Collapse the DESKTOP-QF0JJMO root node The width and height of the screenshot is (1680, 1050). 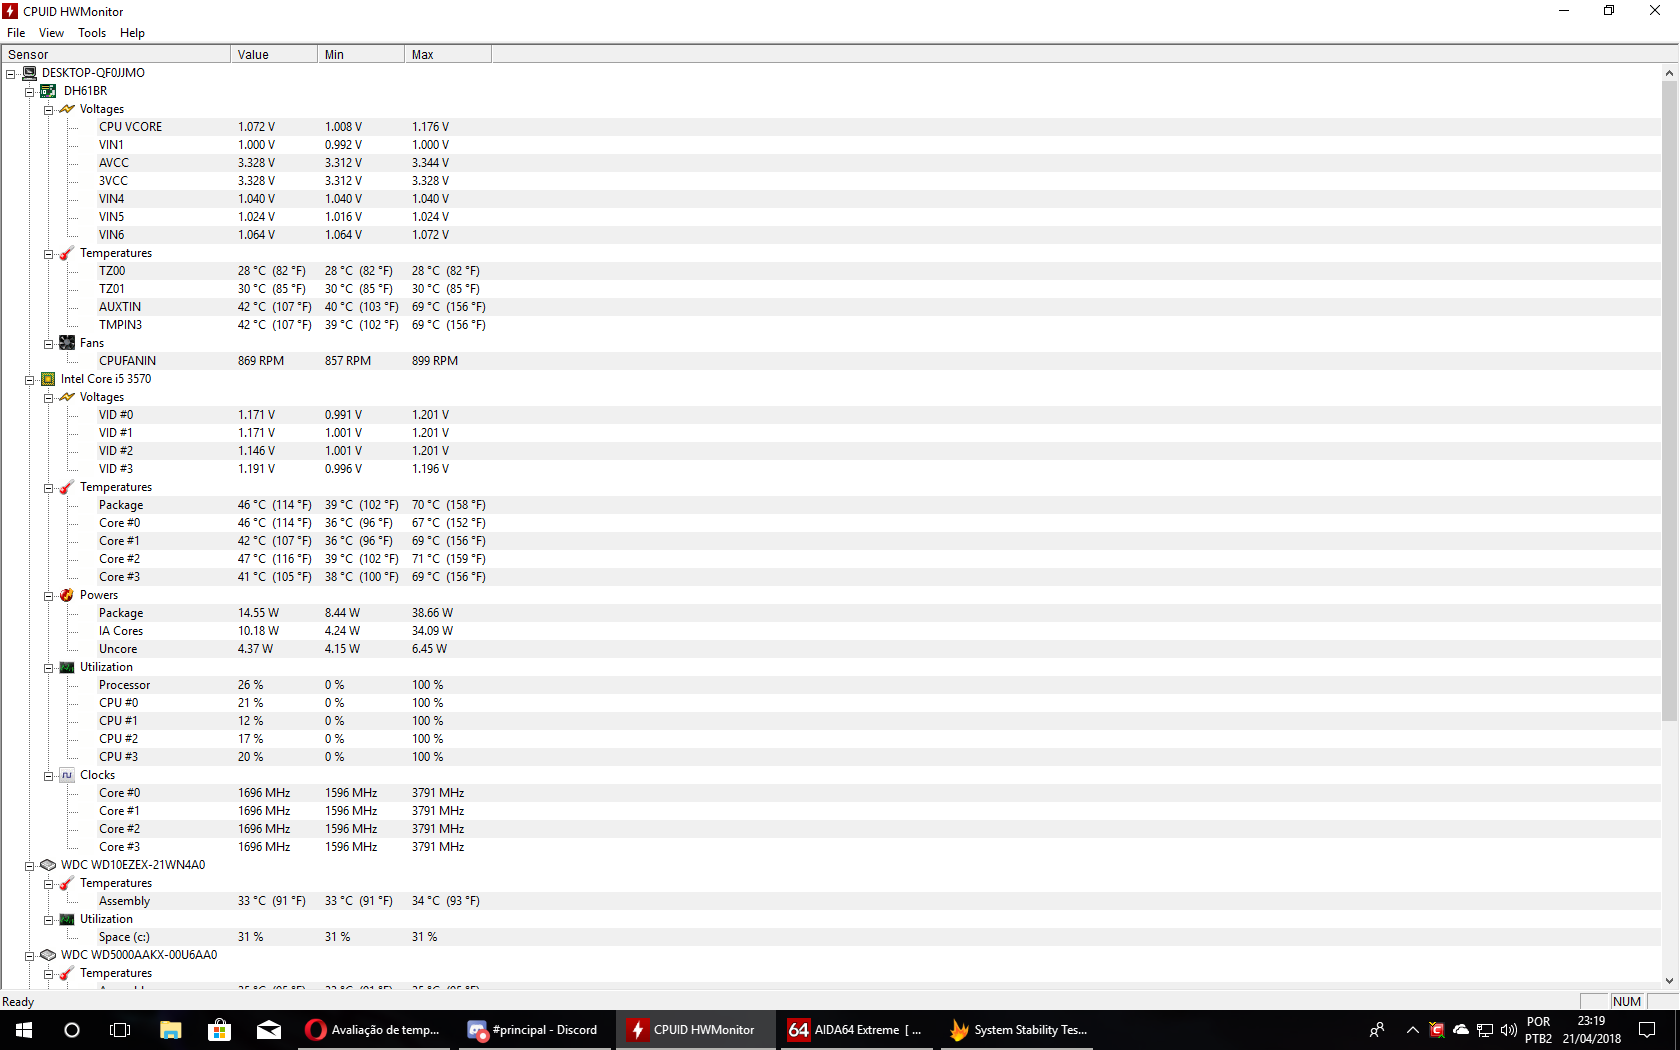click(11, 73)
